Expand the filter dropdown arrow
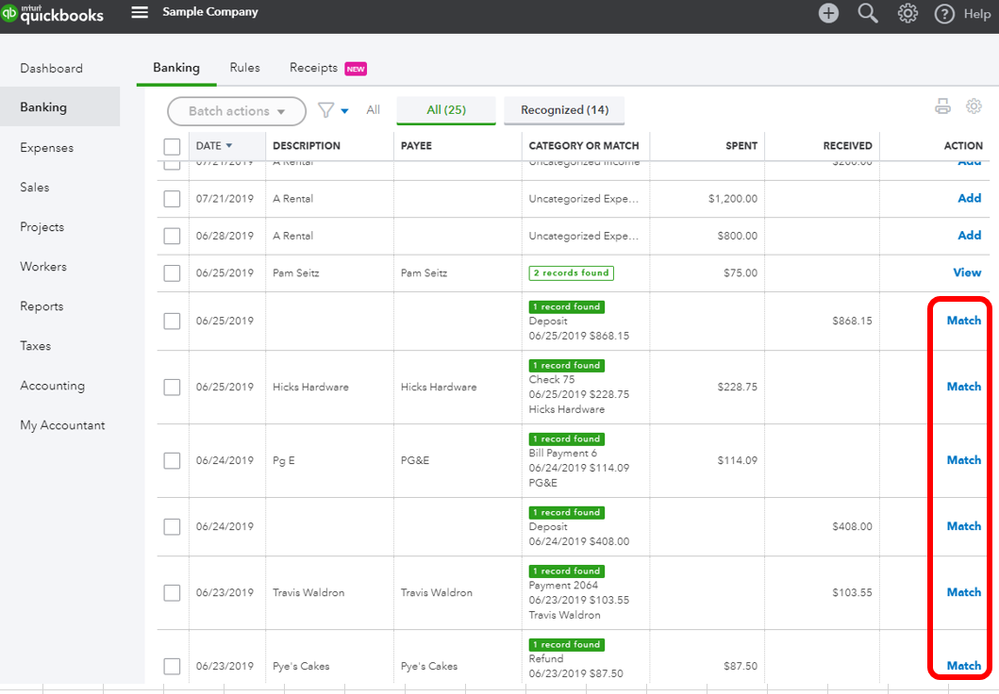This screenshot has height=694, width=999. [x=345, y=111]
